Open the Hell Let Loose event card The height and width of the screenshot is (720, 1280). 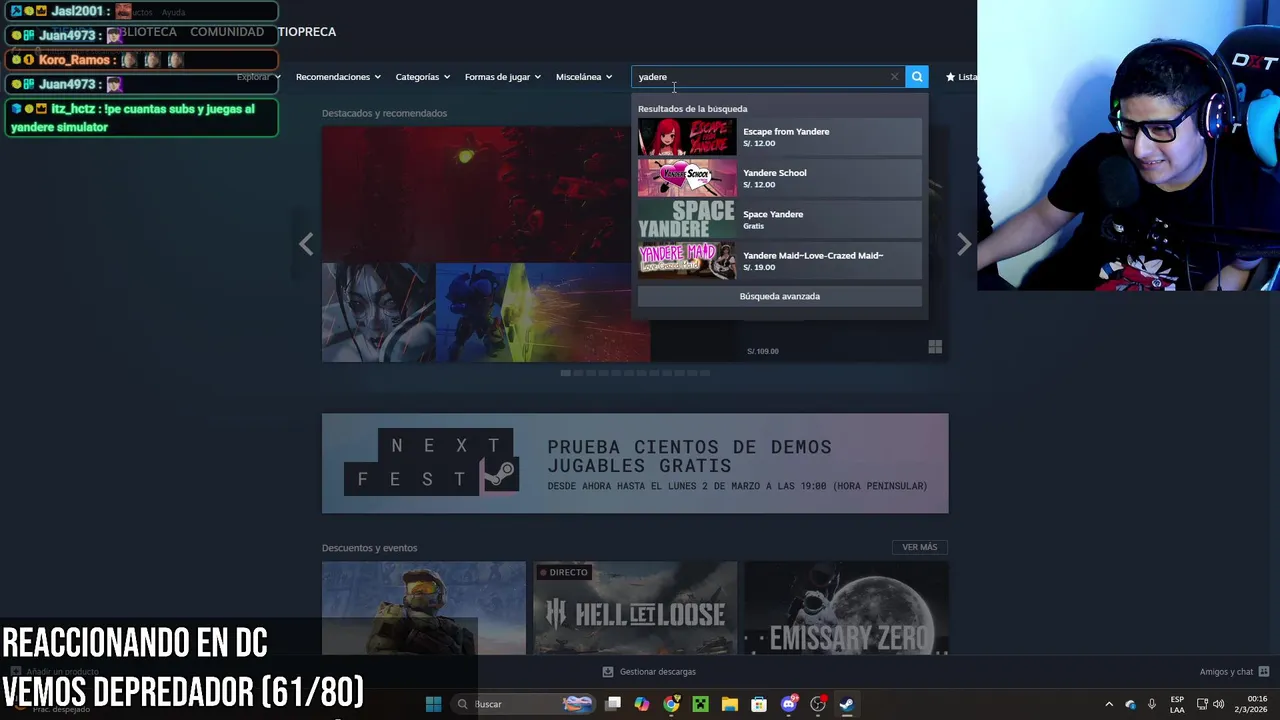[635, 608]
